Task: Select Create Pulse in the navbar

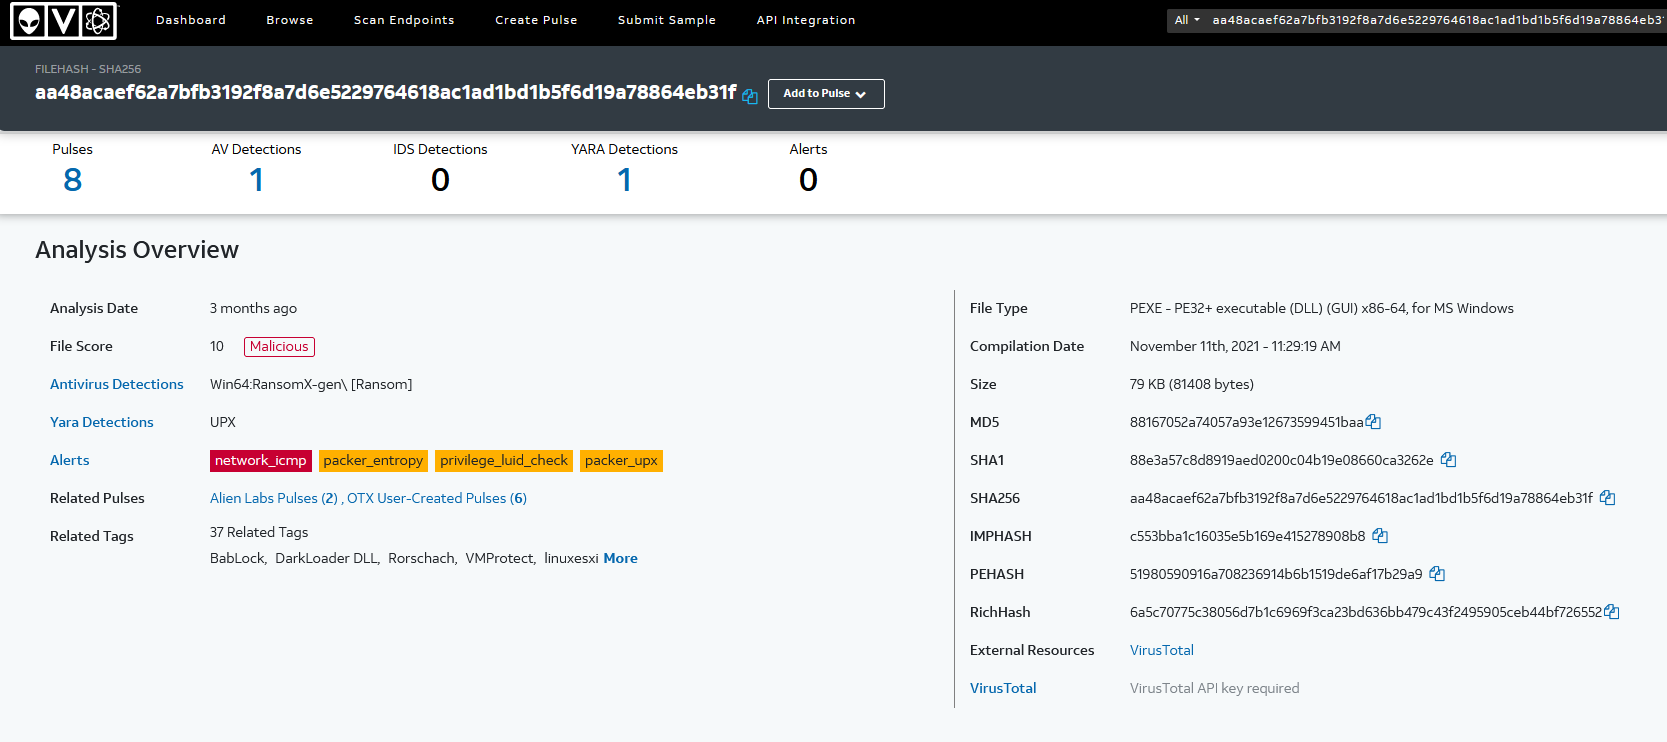Action: 536,20
